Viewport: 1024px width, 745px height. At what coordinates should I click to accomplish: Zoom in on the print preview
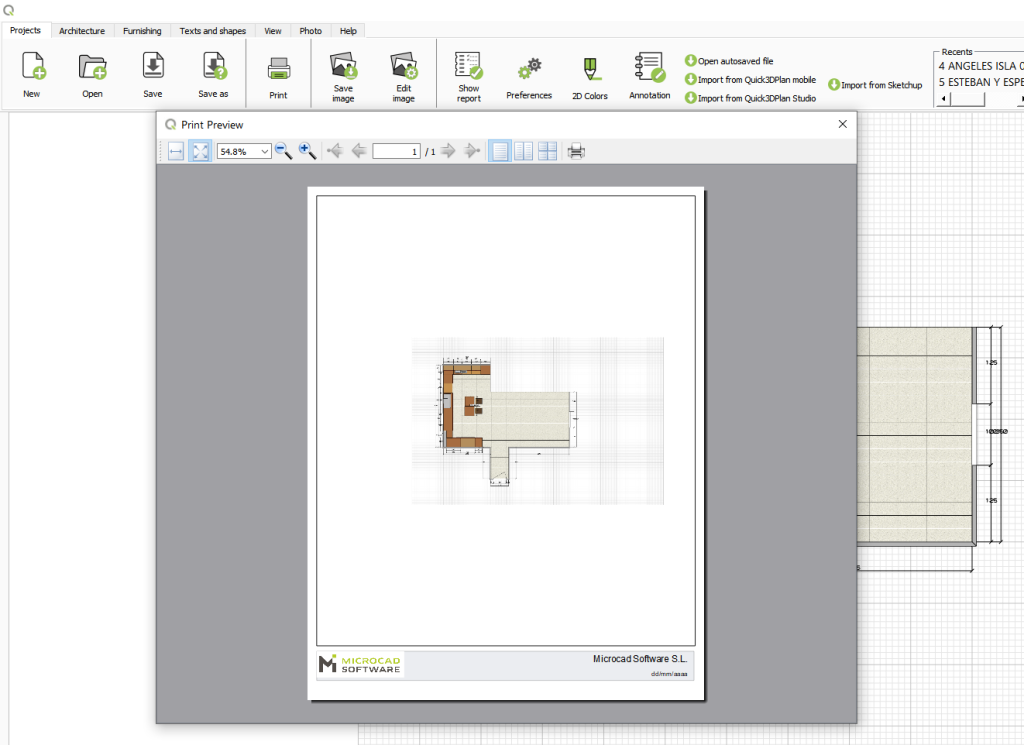[308, 151]
